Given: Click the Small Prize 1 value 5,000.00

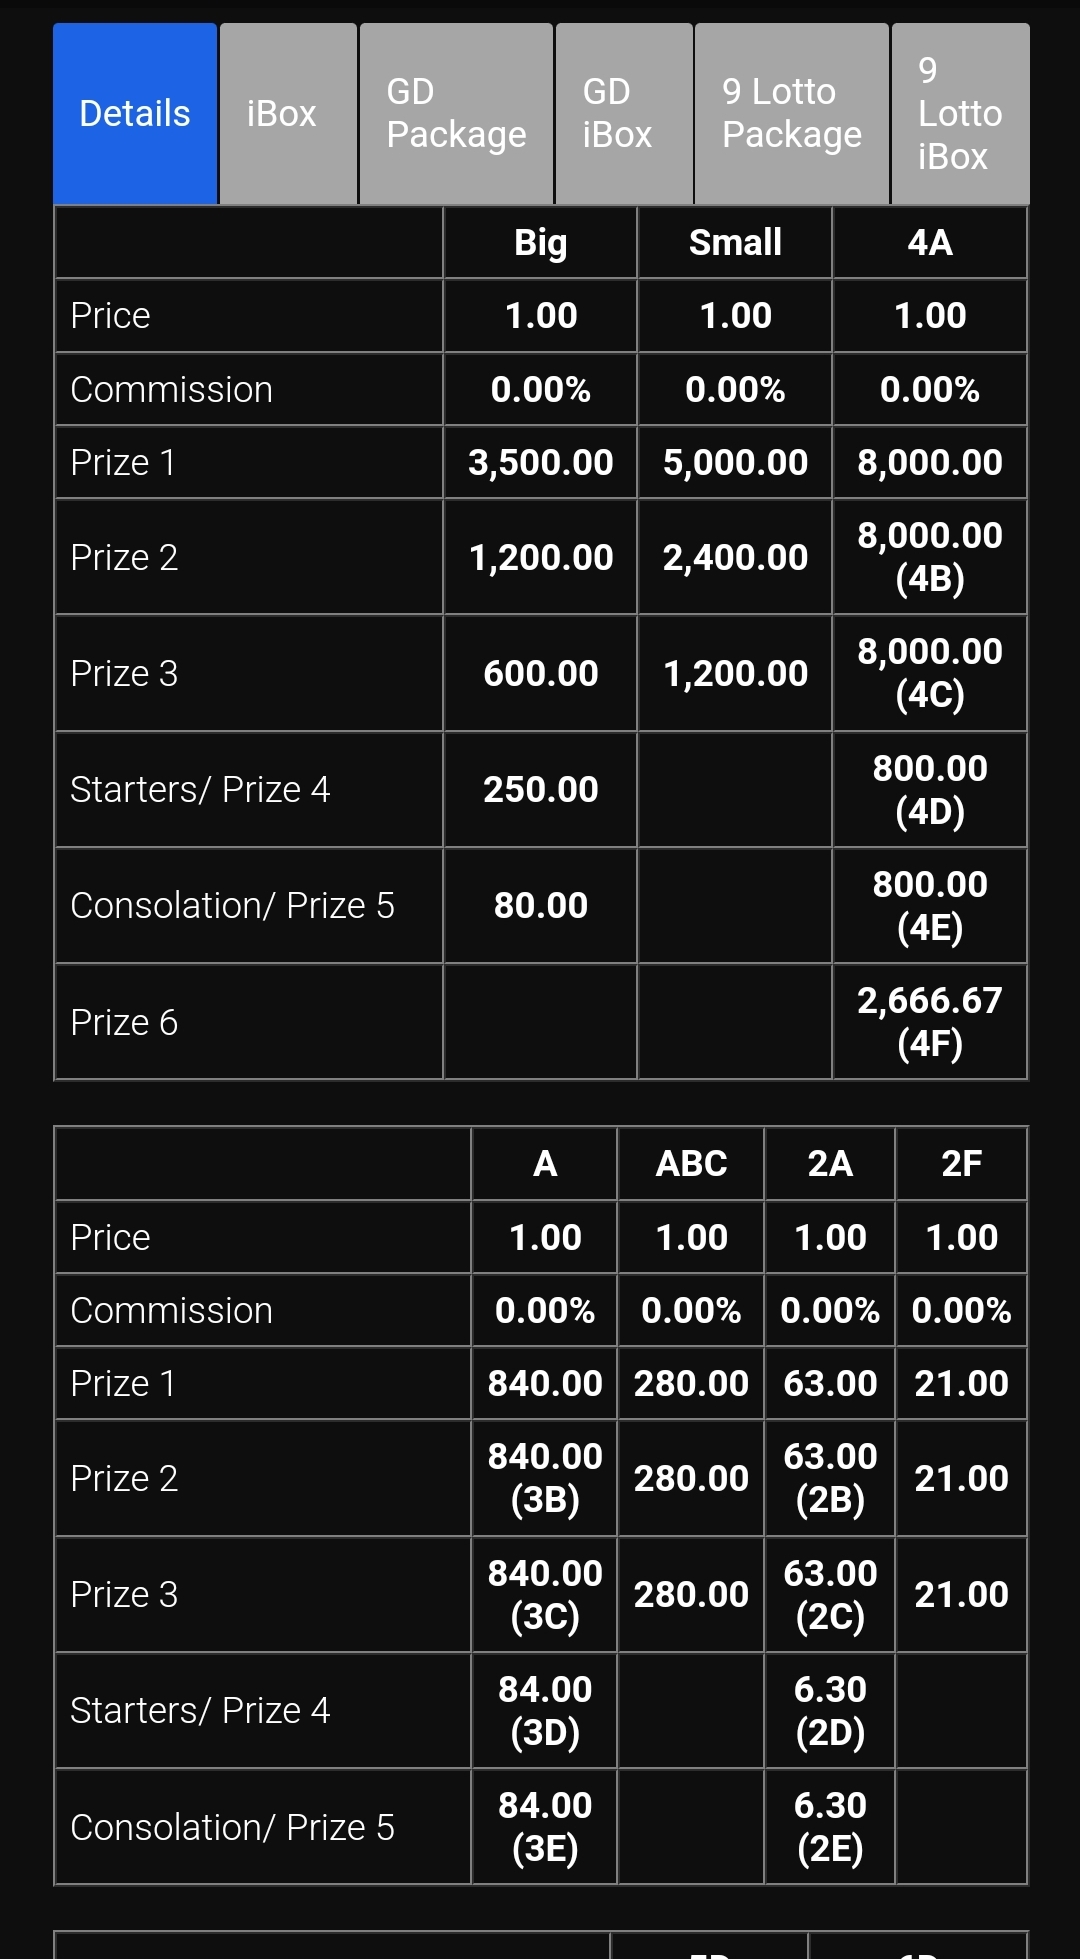Looking at the screenshot, I should tap(735, 463).
